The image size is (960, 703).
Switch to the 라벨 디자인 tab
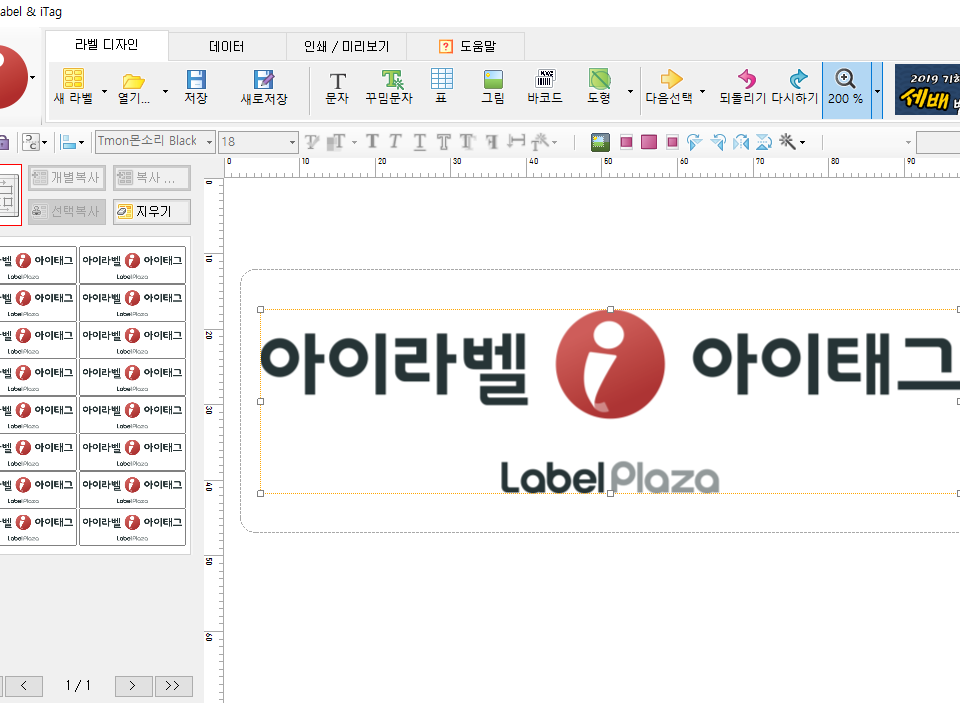pos(107,45)
